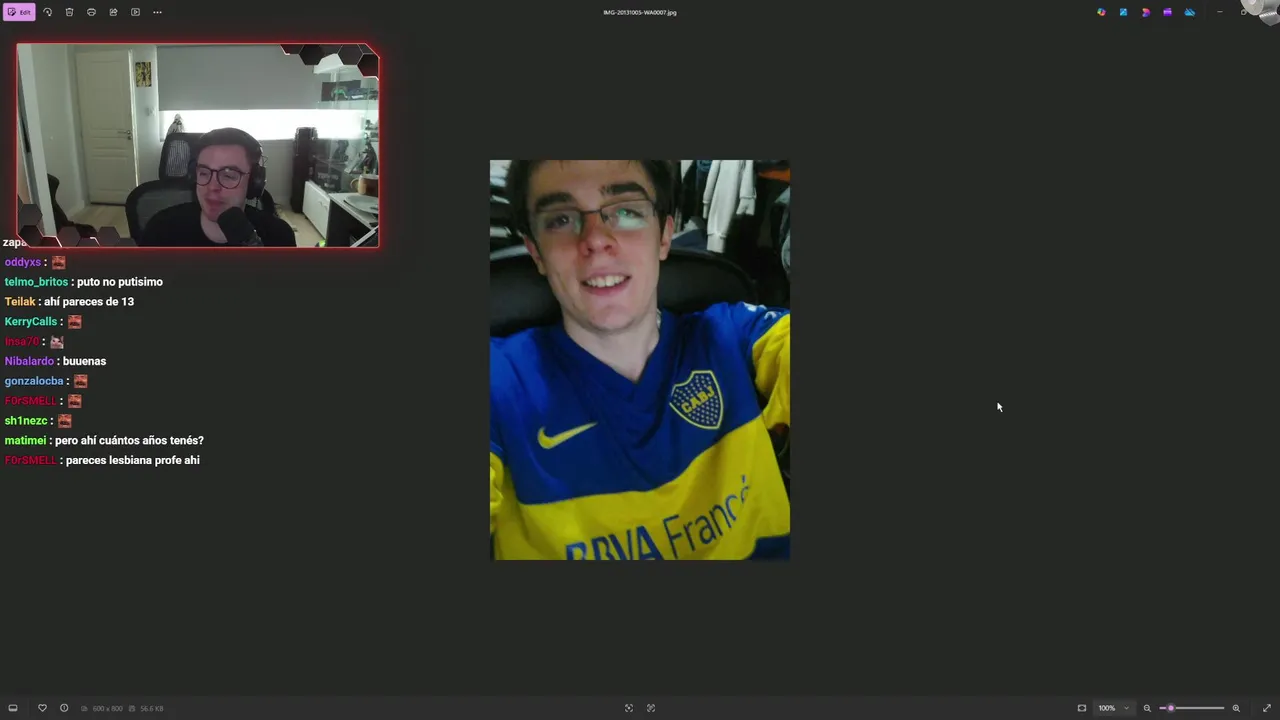Screen dimensions: 1280x720
Task: Click chat message 'puto no putisimo'
Action: pyautogui.click(x=119, y=282)
